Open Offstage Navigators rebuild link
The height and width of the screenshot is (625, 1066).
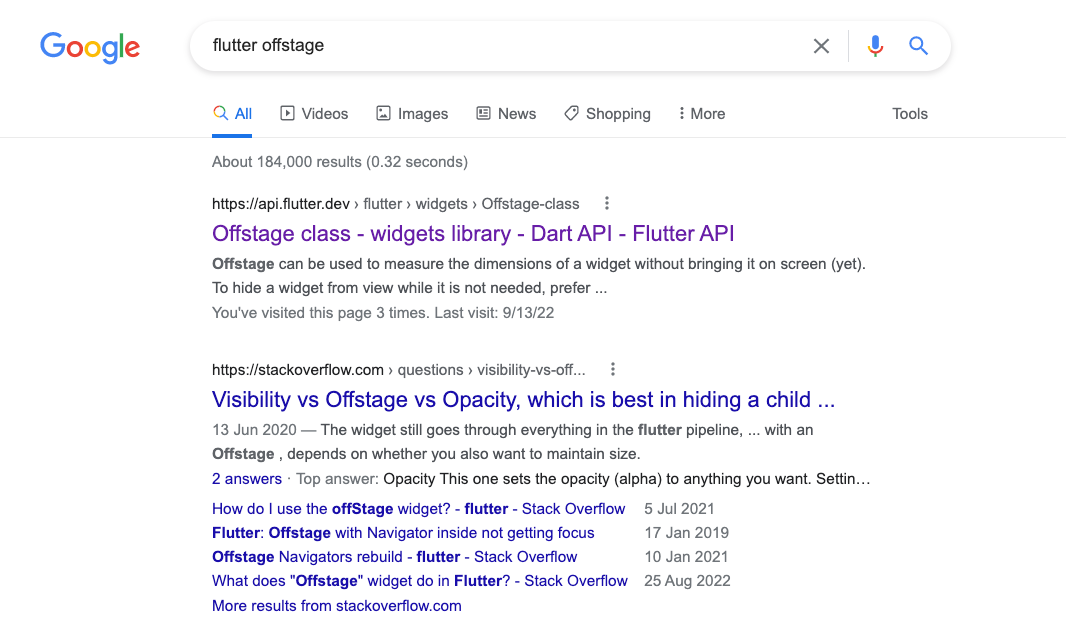pos(394,556)
